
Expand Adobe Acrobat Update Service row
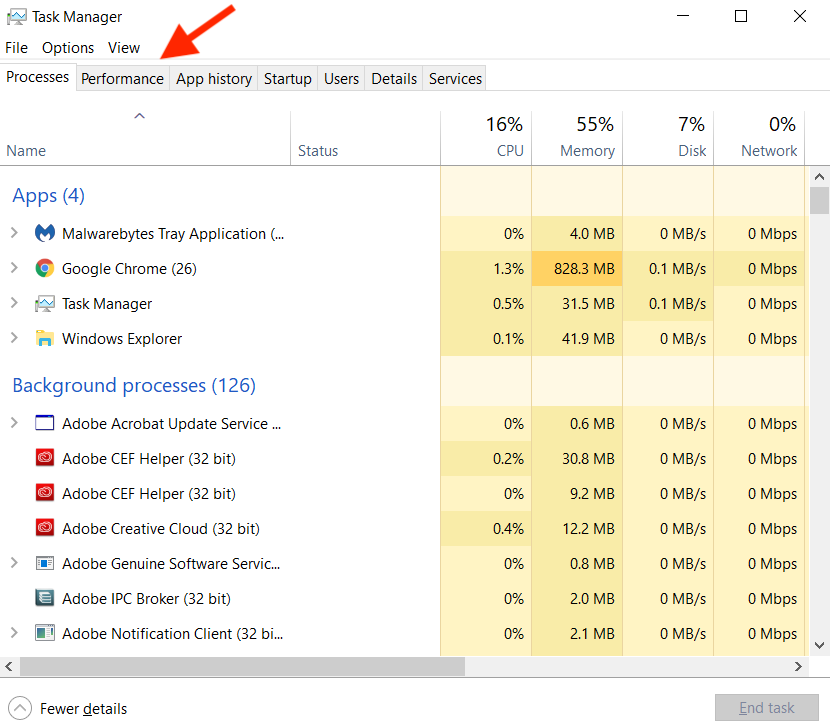click(x=14, y=423)
